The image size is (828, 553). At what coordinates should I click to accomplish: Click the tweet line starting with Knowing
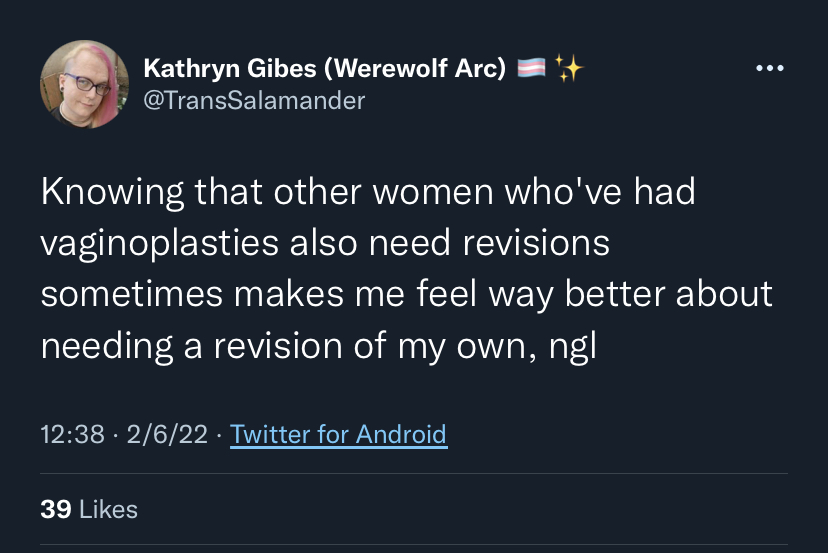coord(368,191)
